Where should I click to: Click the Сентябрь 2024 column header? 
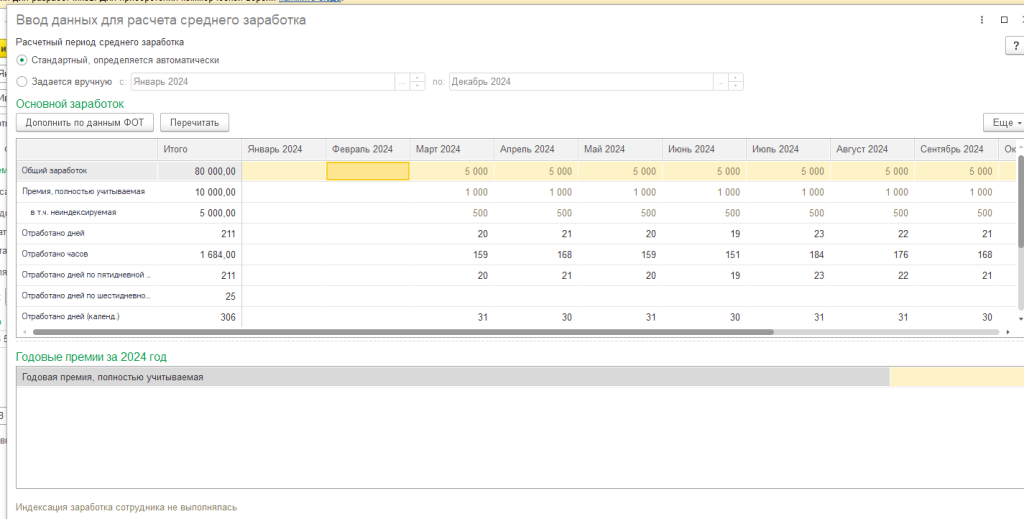pos(957,149)
